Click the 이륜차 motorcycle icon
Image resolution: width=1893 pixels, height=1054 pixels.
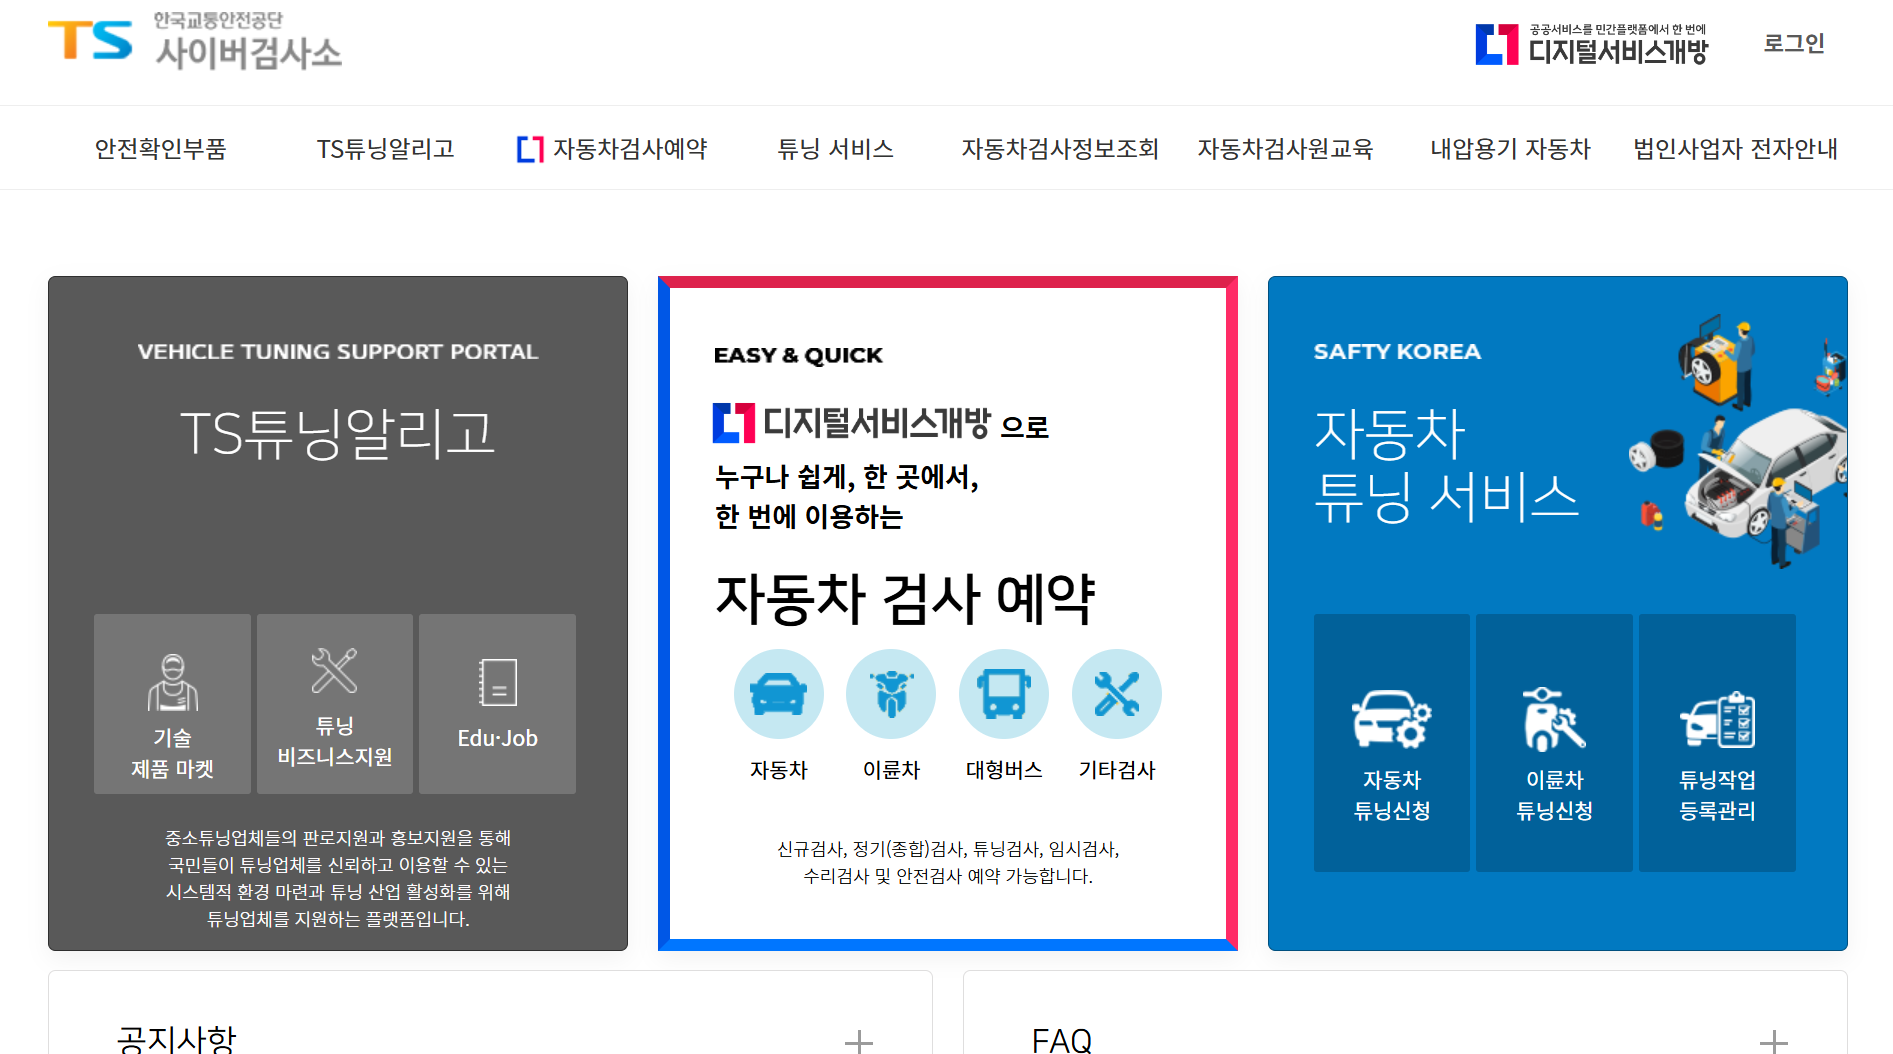(x=891, y=693)
